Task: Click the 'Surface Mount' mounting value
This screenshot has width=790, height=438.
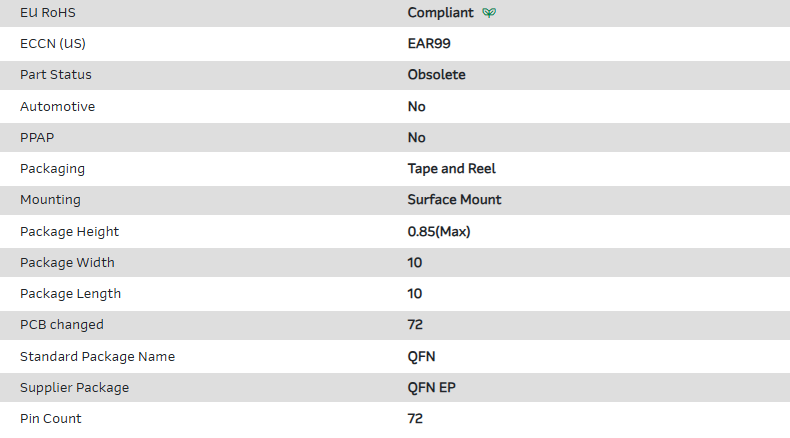Action: (455, 200)
